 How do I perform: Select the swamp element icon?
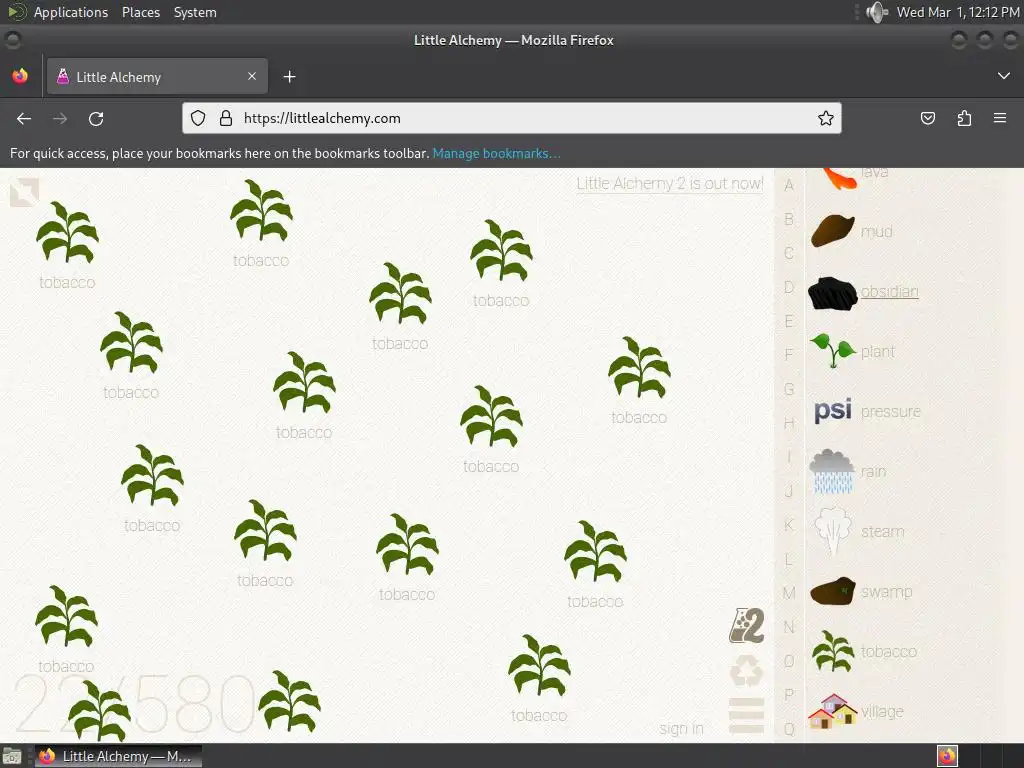[833, 591]
